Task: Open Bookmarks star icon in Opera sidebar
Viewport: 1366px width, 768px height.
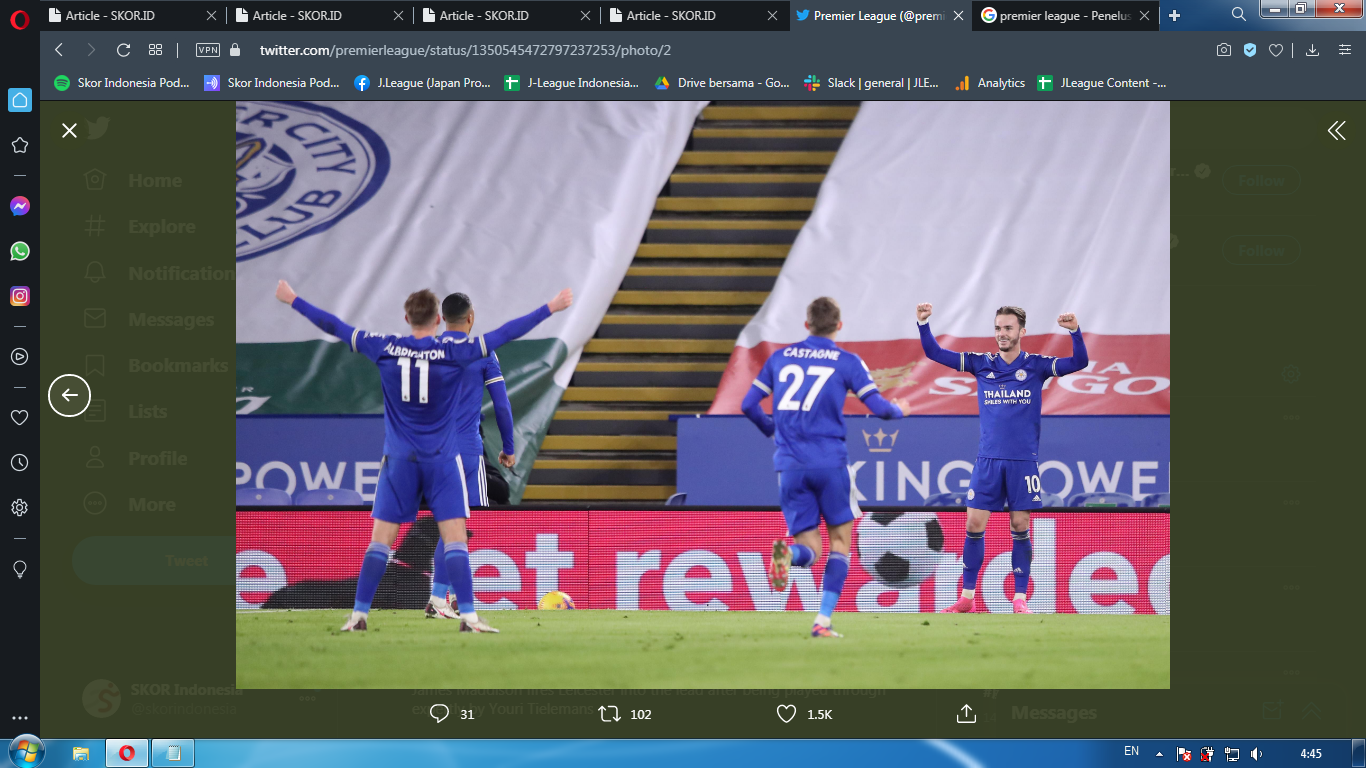Action: point(20,145)
